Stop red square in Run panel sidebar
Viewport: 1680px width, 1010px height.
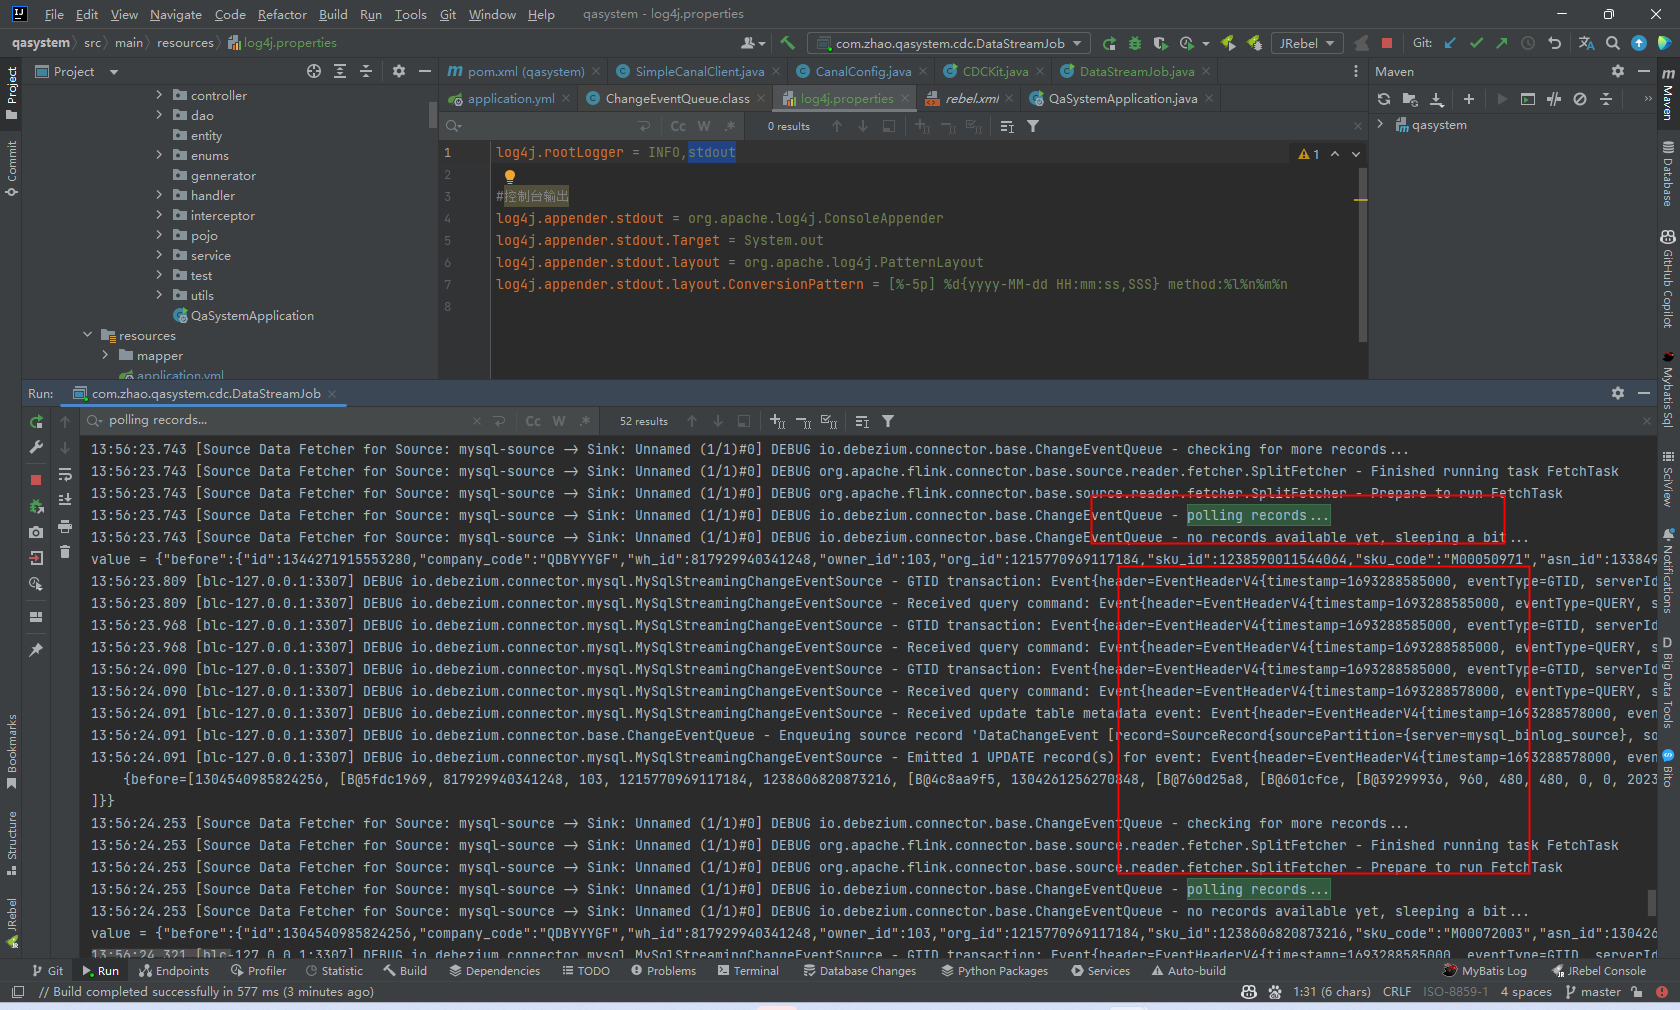tap(37, 480)
